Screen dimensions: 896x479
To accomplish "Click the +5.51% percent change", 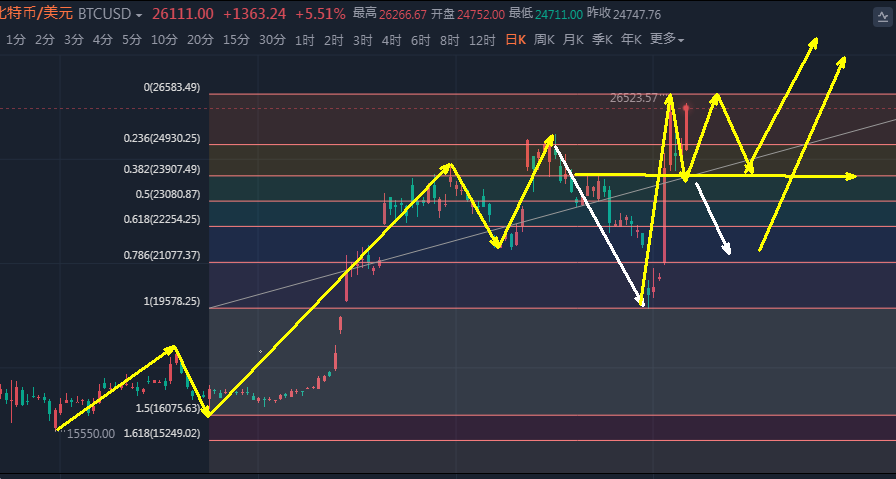I will [x=321, y=14].
